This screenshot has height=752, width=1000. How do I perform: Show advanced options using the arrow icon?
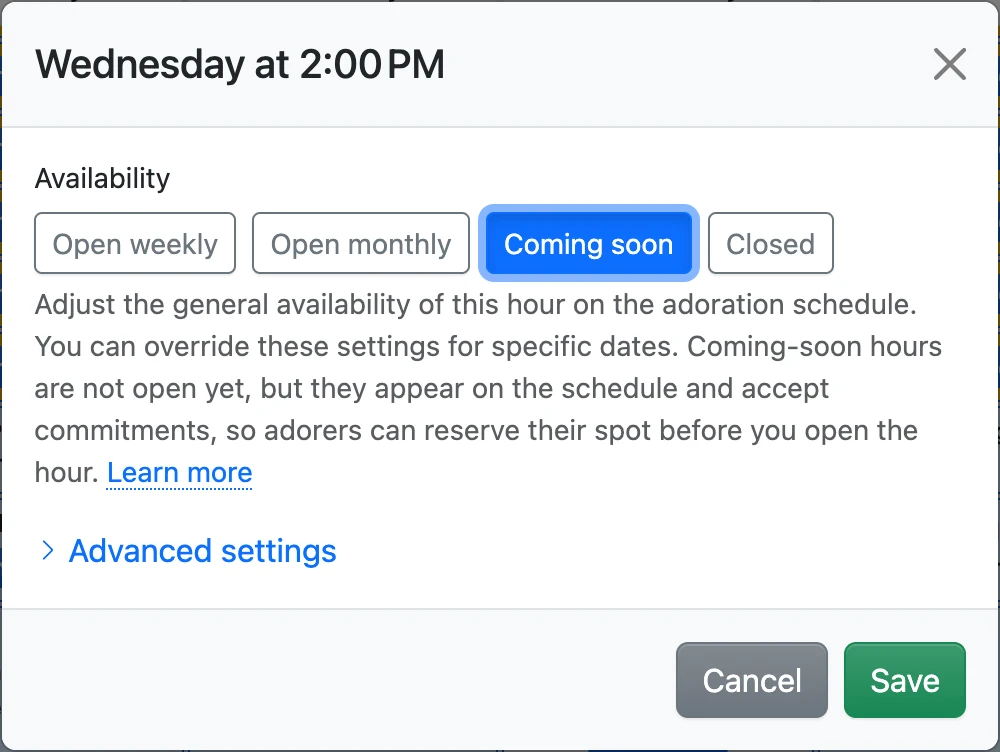coord(47,550)
